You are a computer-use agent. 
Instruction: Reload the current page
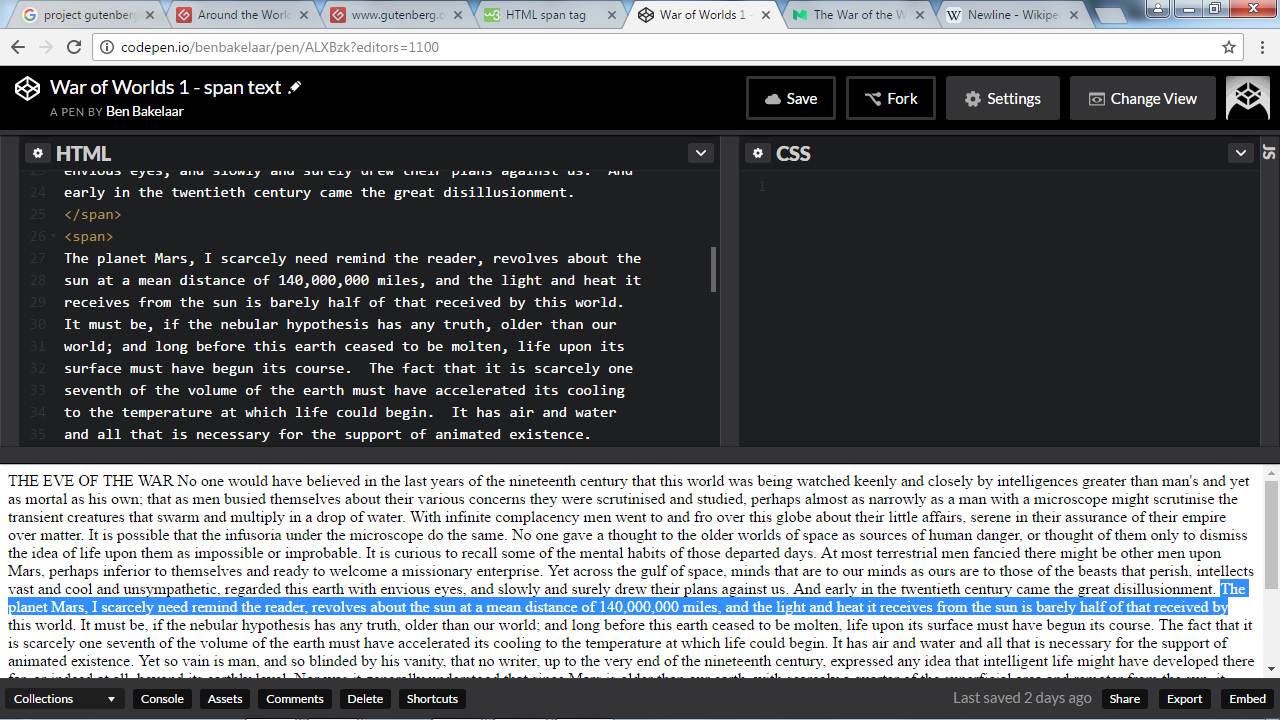click(74, 47)
